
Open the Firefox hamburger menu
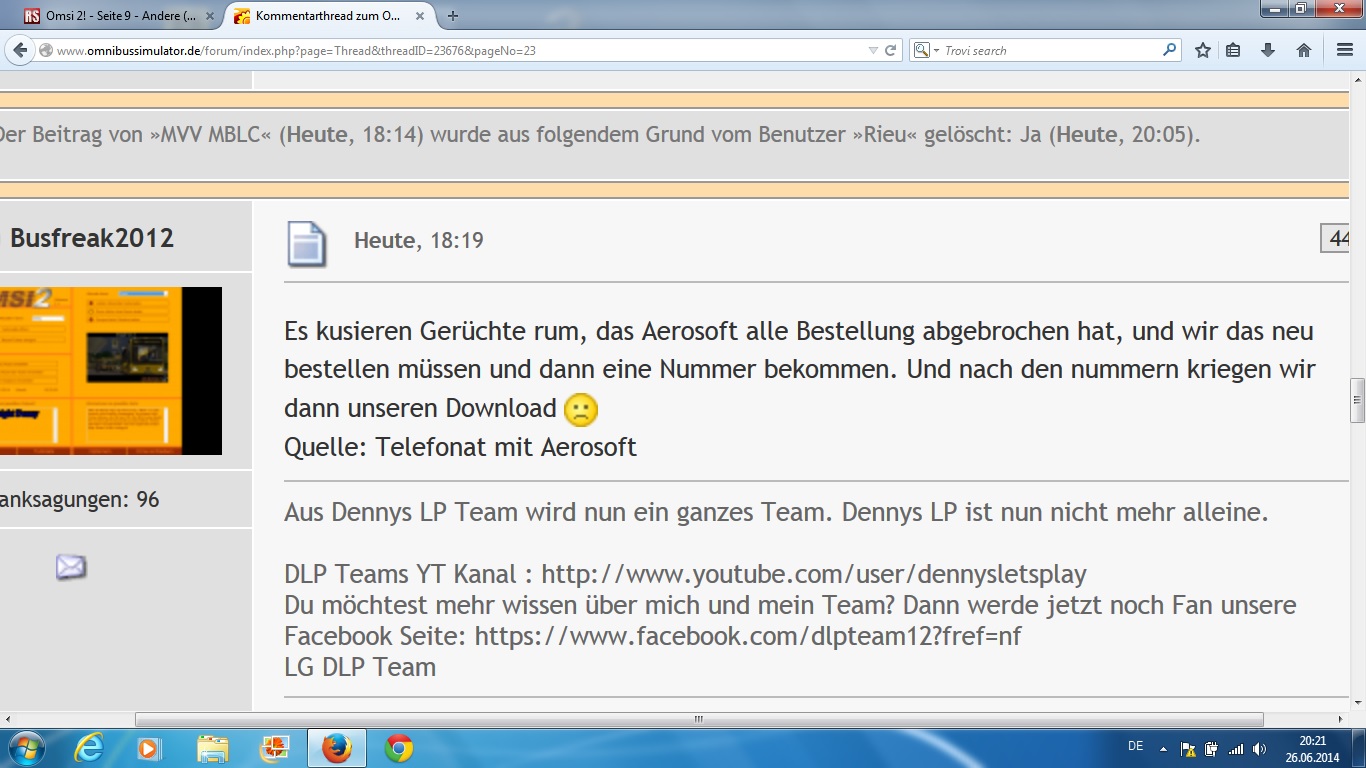(x=1345, y=50)
